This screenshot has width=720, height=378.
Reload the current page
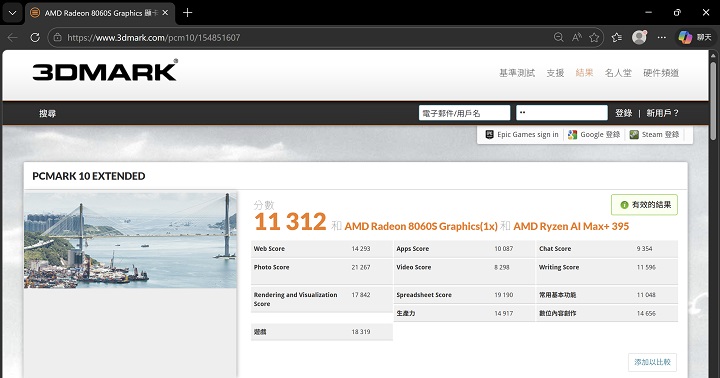tap(35, 38)
